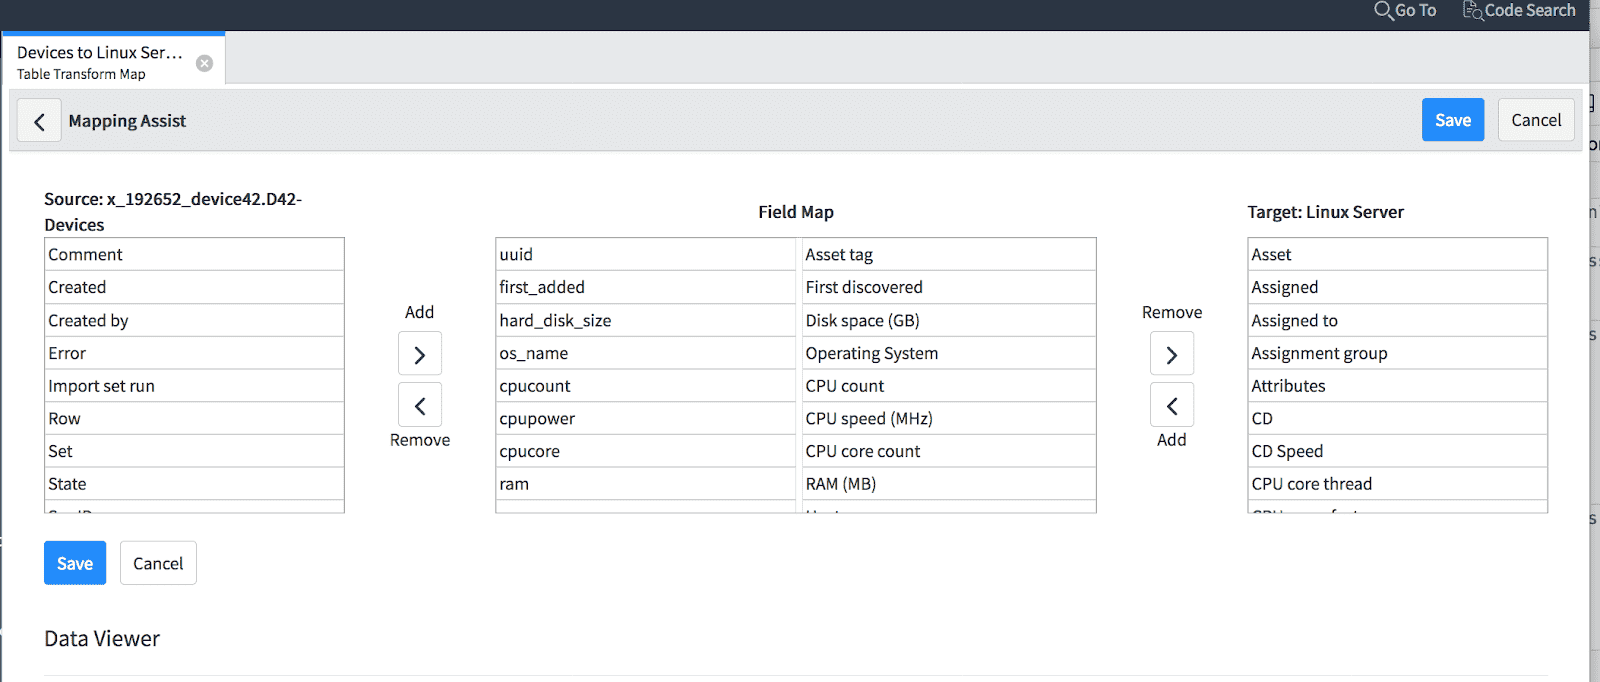Click the target Add left-arrow button
1600x682 pixels.
click(1172, 406)
